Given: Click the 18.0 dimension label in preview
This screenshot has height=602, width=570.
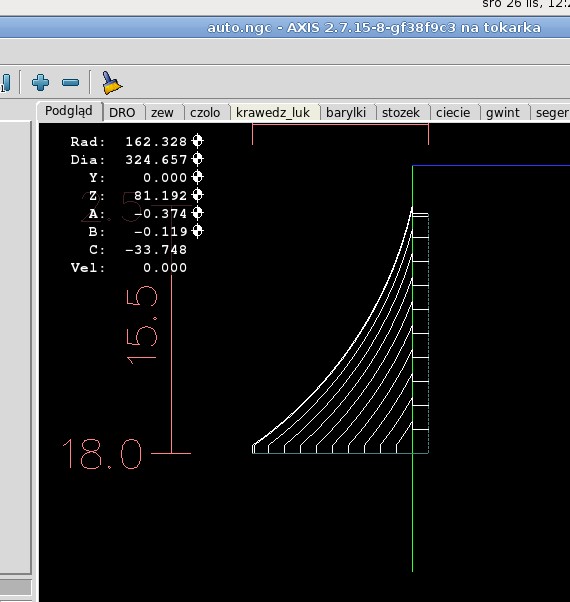Looking at the screenshot, I should (102, 454).
